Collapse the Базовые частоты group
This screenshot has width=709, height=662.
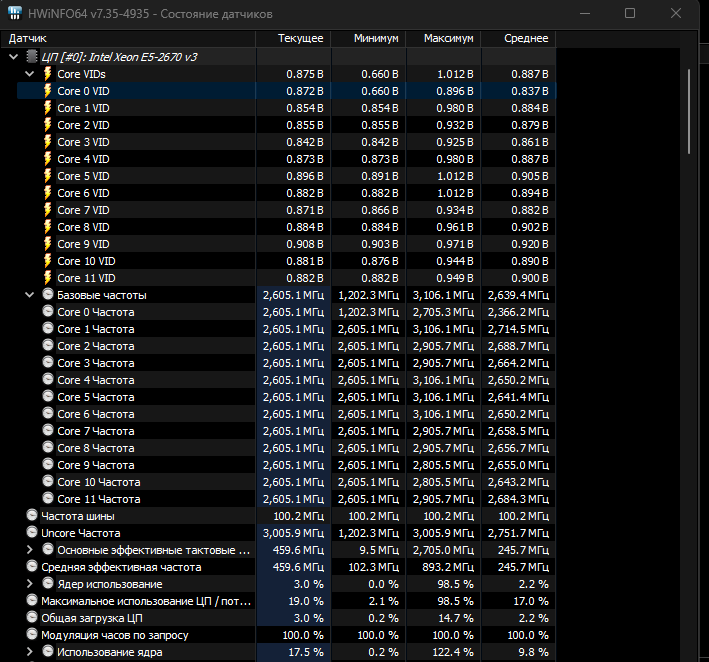tap(30, 295)
